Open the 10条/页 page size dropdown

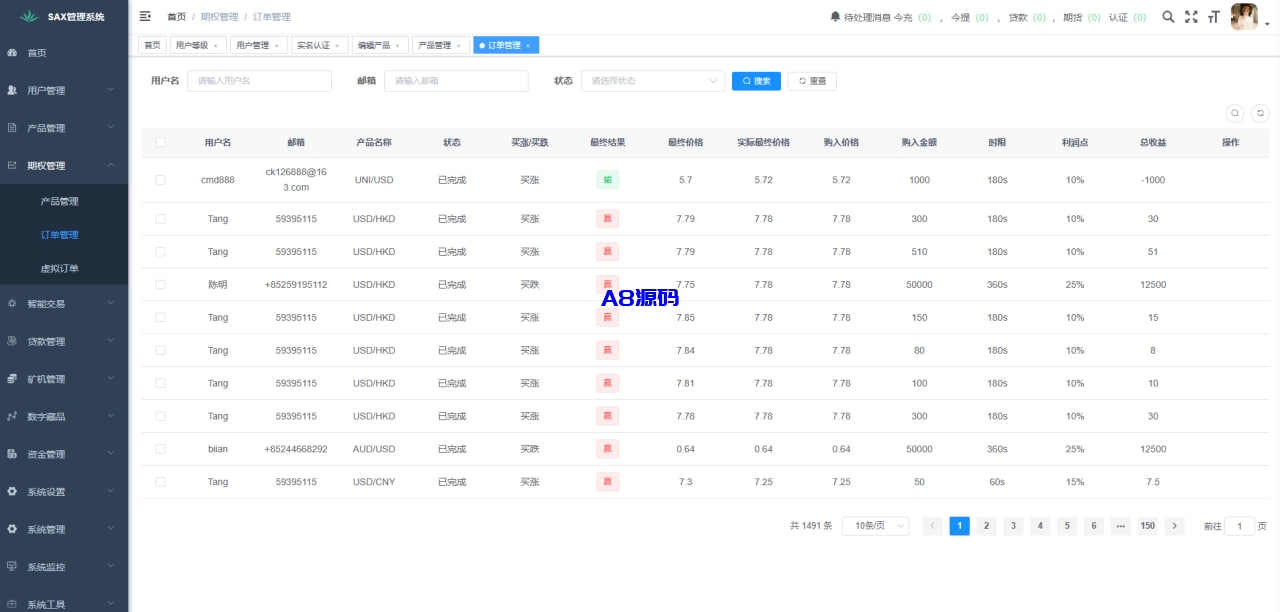coord(876,526)
